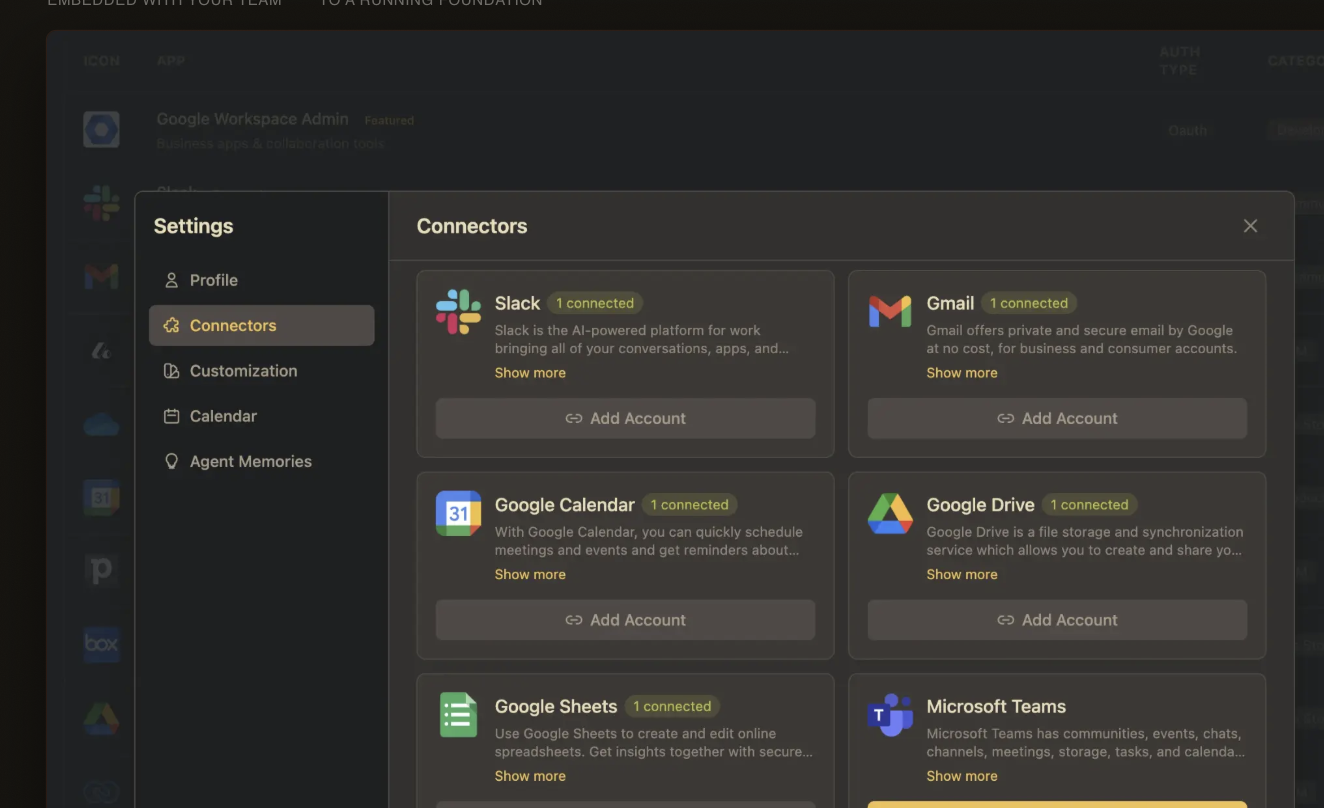Show more of Microsoft Teams description
This screenshot has width=1324, height=808.
coord(962,776)
